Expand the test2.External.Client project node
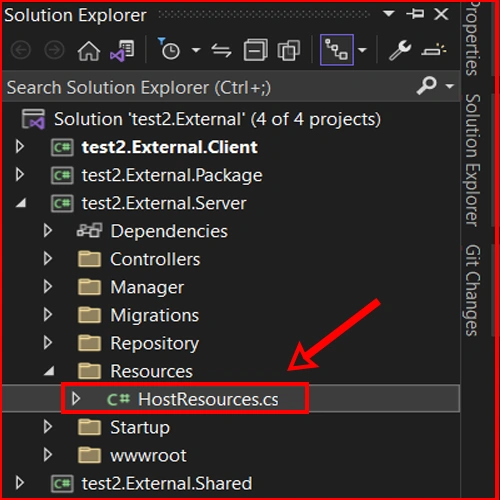Viewport: 500px width, 500px height. click(x=20, y=146)
